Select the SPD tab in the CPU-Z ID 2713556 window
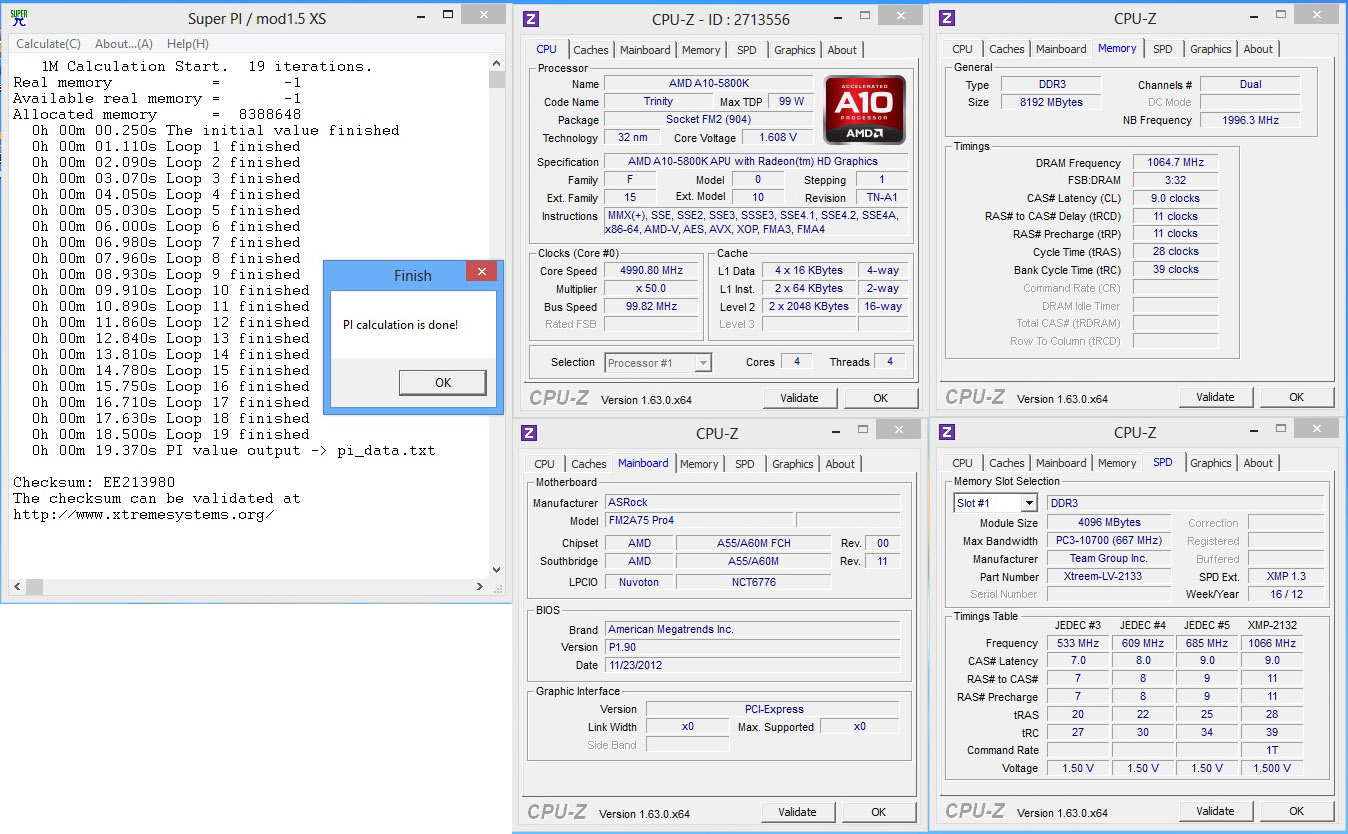This screenshot has height=834, width=1348. tap(747, 50)
